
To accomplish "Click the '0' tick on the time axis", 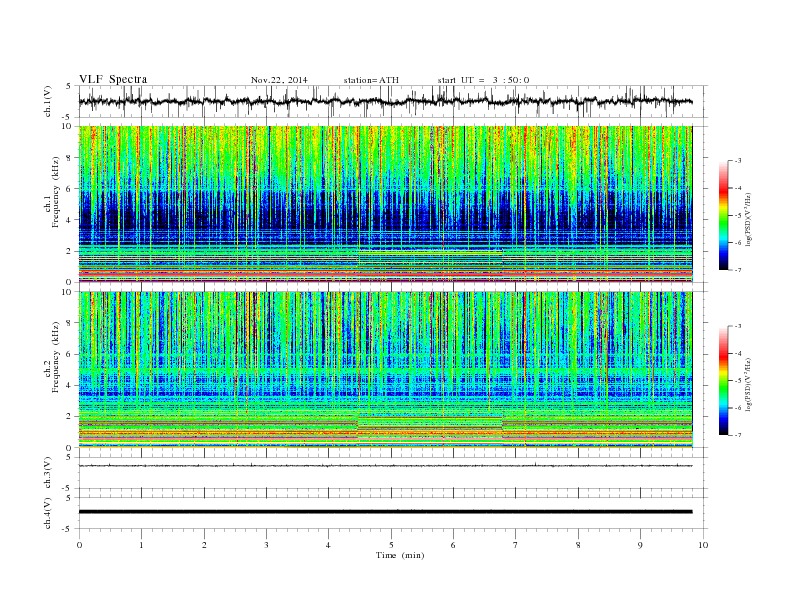I will 79,545.
